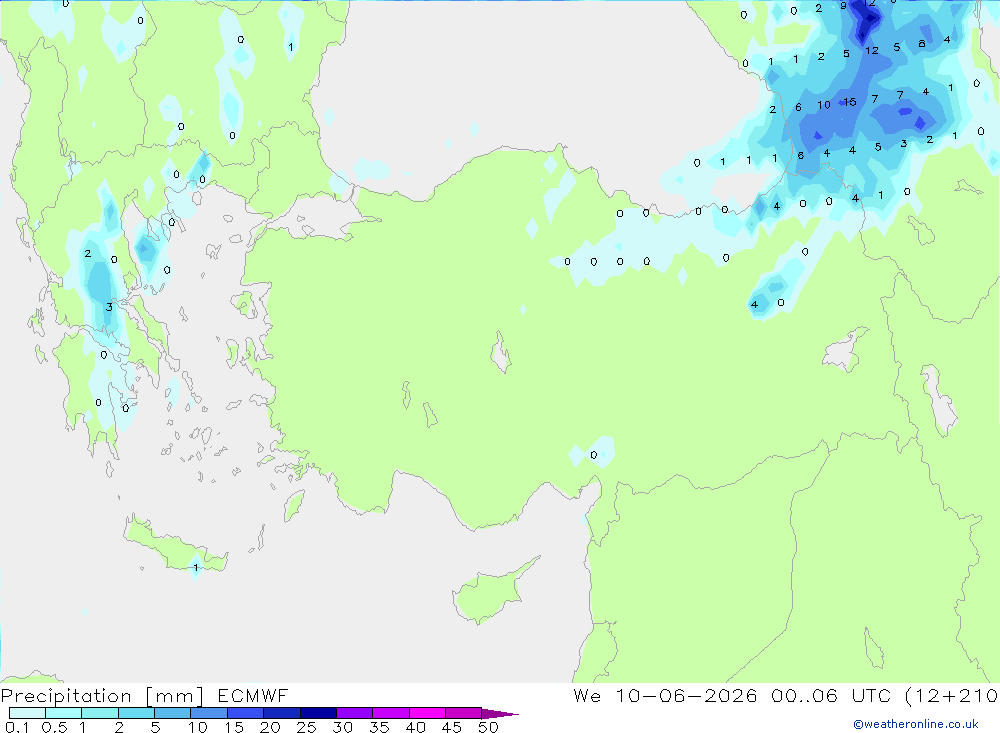The image size is (1000, 733).
Task: Click the '50' legend label
Action: click(x=488, y=727)
